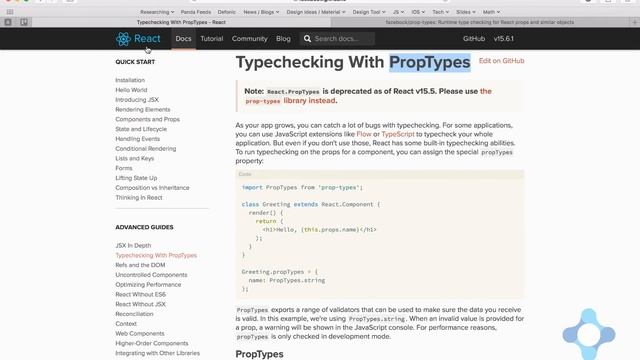Expand the iOS bookmarks folder
640x360 pixels.
tap(418, 12)
